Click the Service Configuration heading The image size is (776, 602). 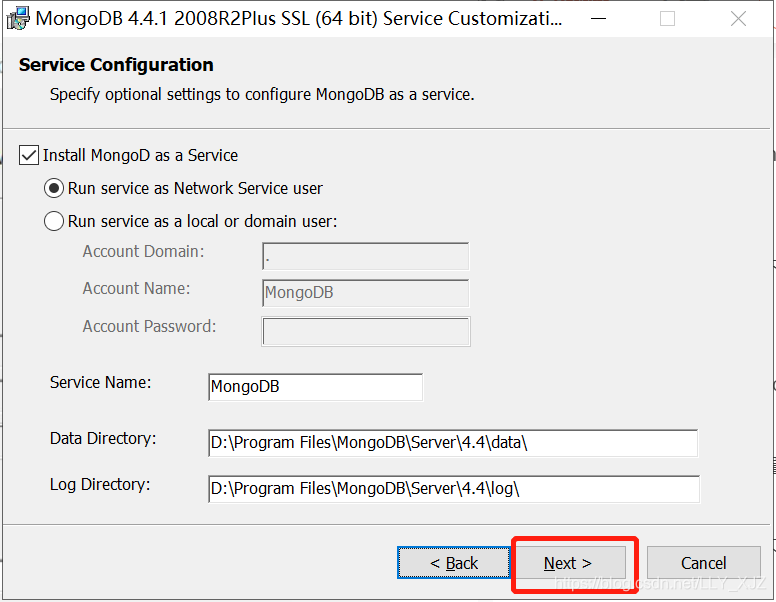[116, 65]
